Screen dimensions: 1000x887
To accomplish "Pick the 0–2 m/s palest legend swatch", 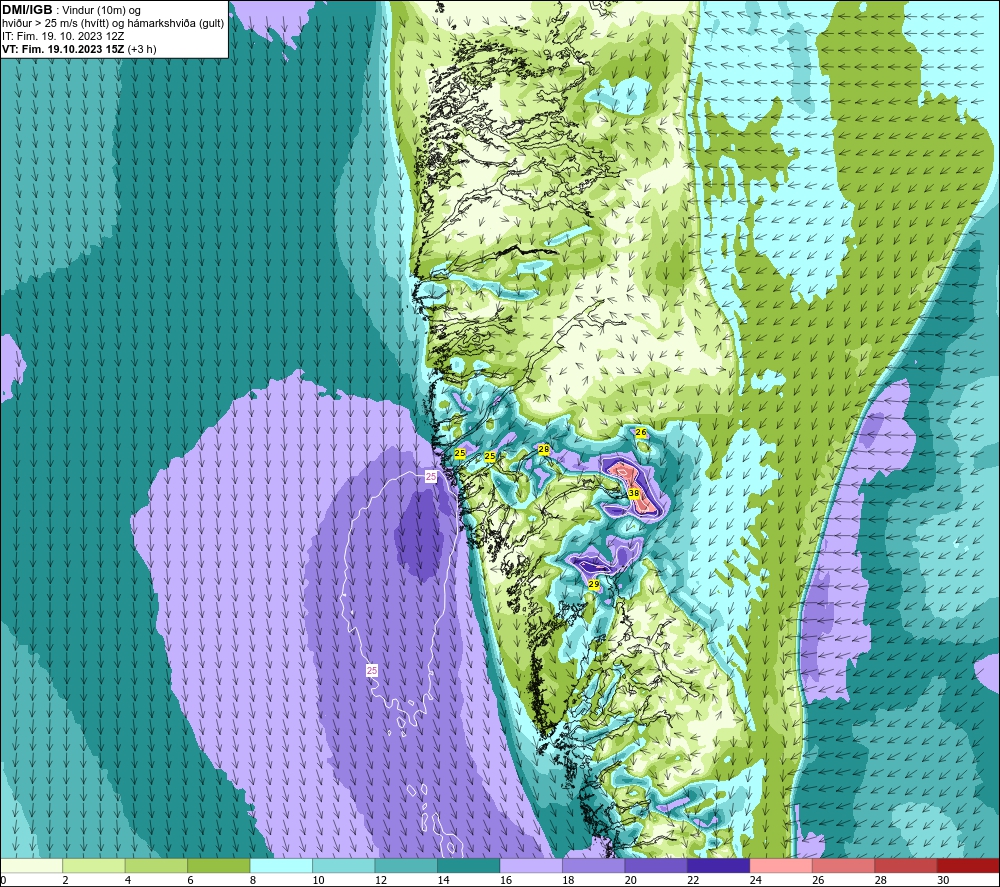I will point(31,865).
